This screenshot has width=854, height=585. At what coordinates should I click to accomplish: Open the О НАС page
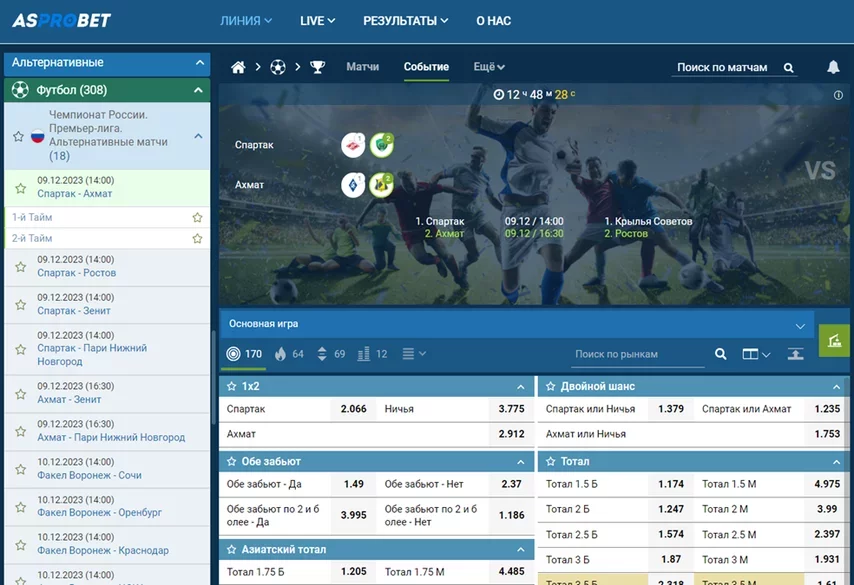[x=493, y=21]
